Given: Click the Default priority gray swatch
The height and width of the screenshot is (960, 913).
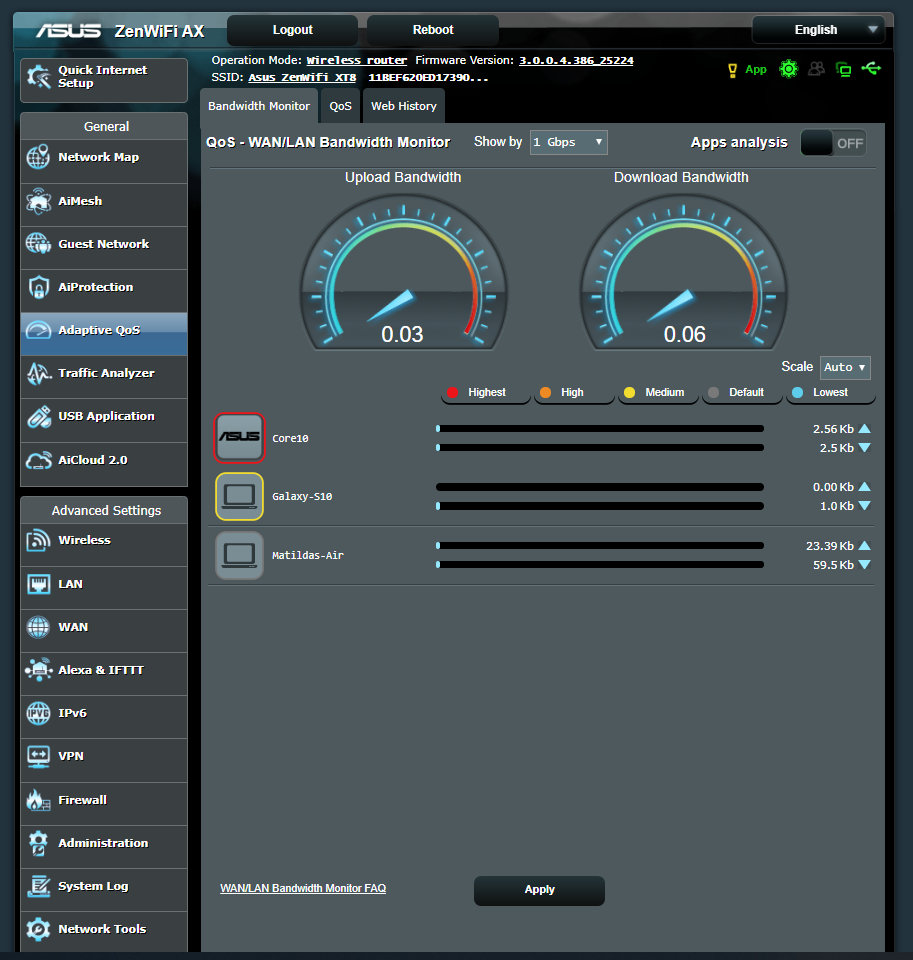Looking at the screenshot, I should 713,392.
